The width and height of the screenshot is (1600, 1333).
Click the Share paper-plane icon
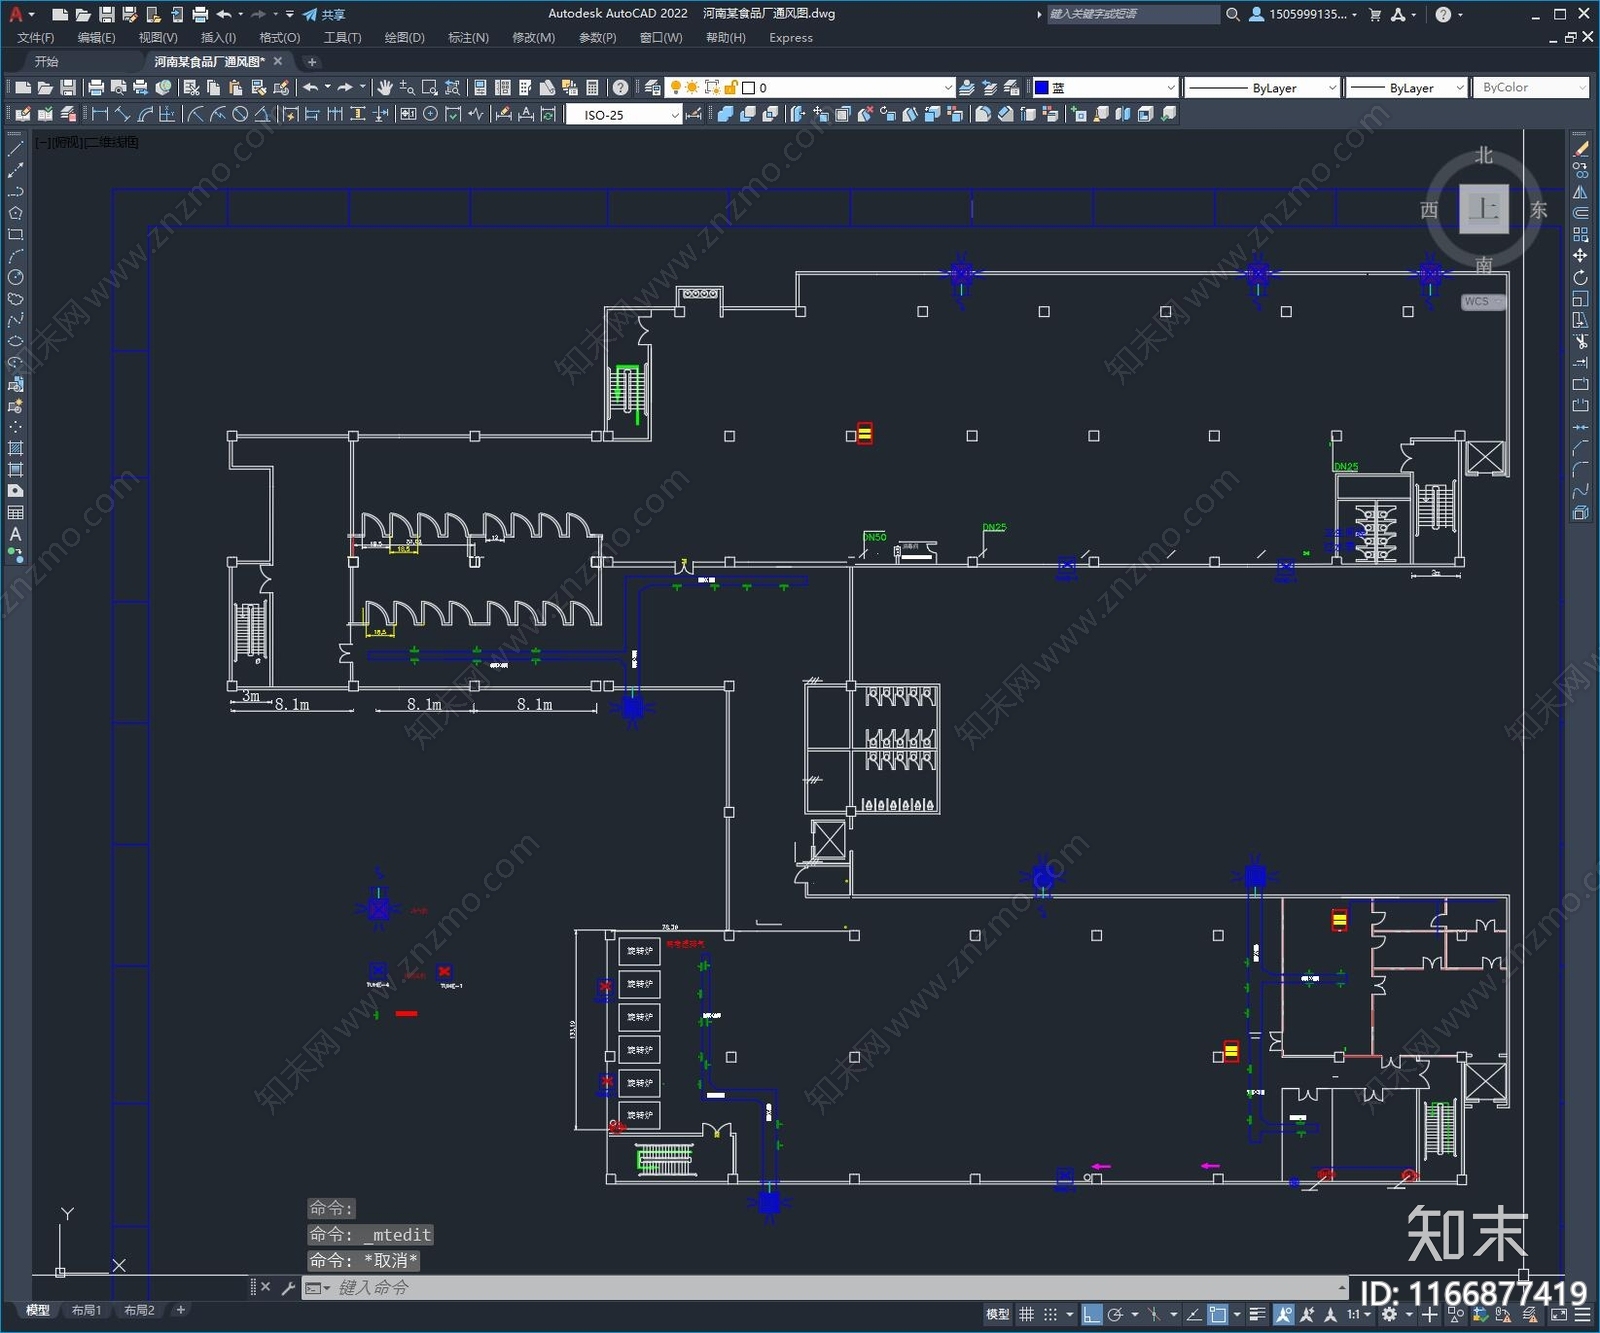click(x=311, y=14)
